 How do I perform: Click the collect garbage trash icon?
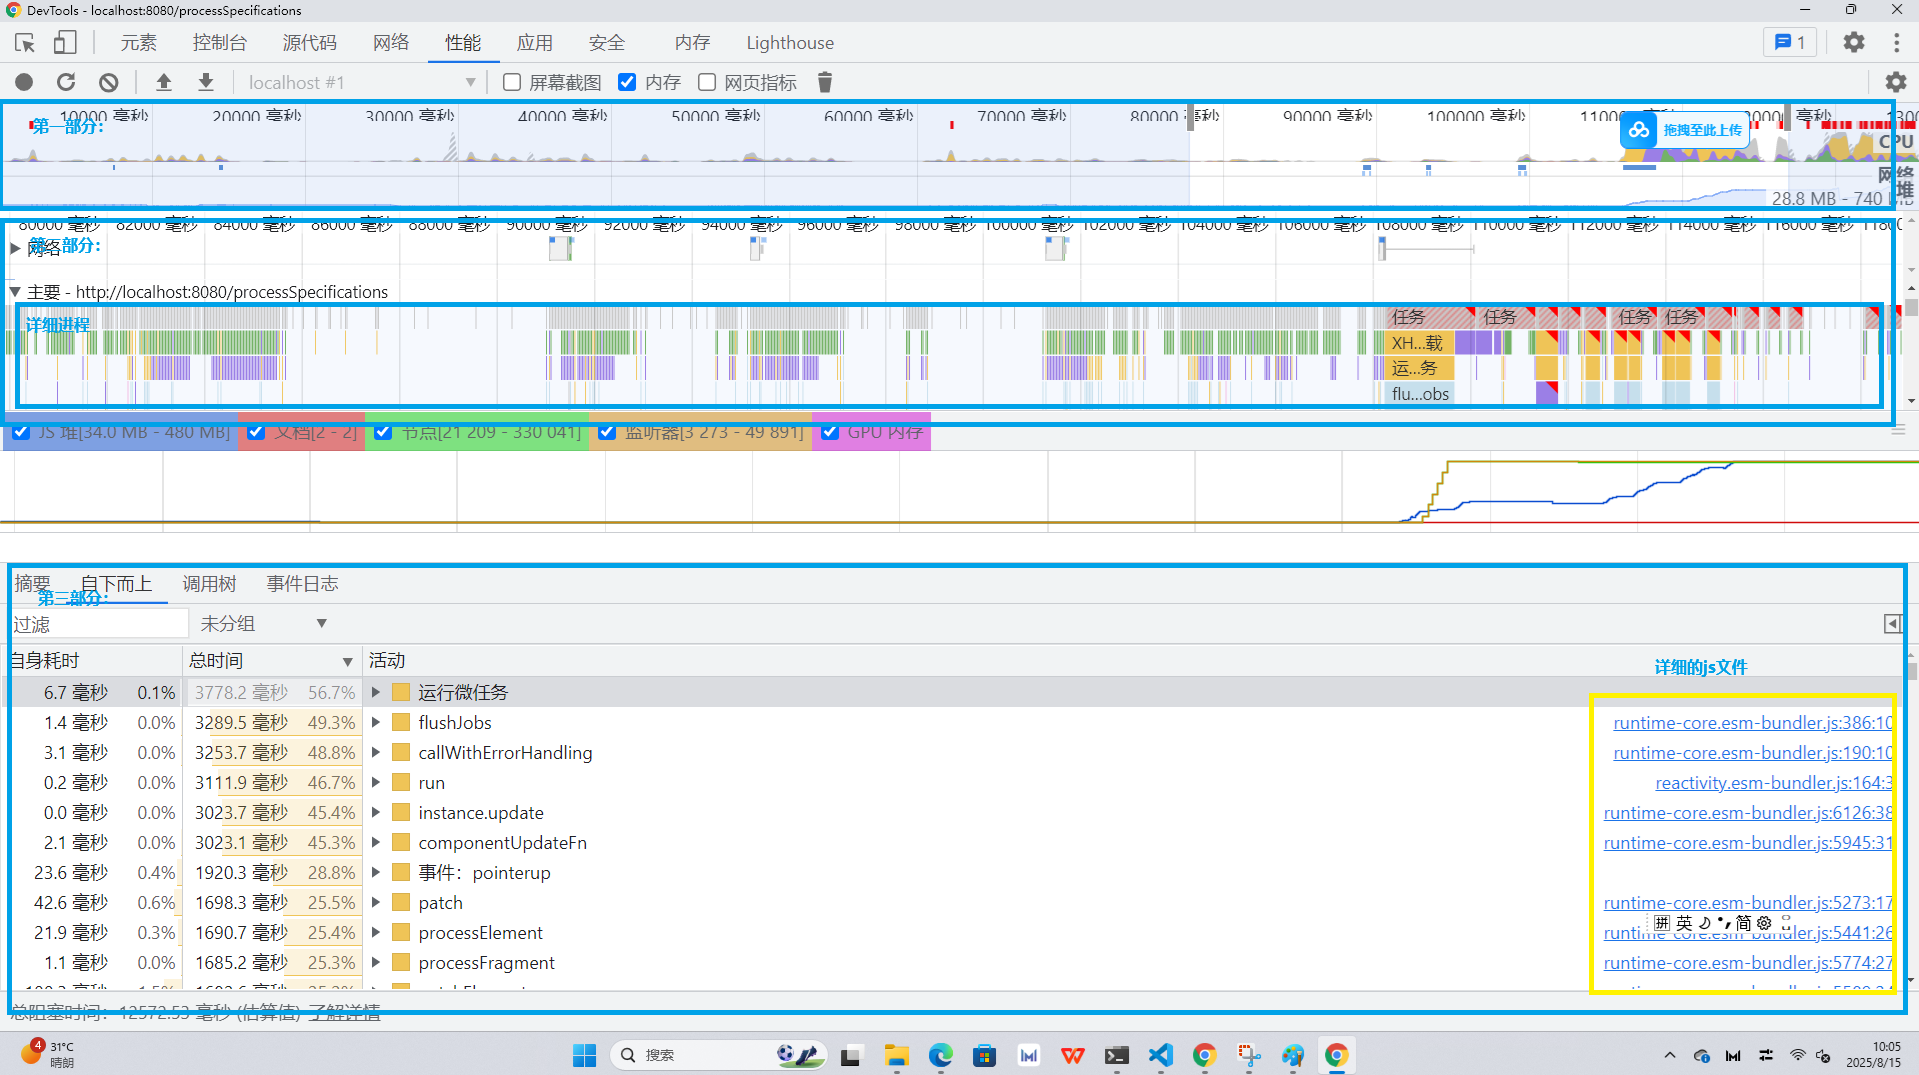(825, 83)
